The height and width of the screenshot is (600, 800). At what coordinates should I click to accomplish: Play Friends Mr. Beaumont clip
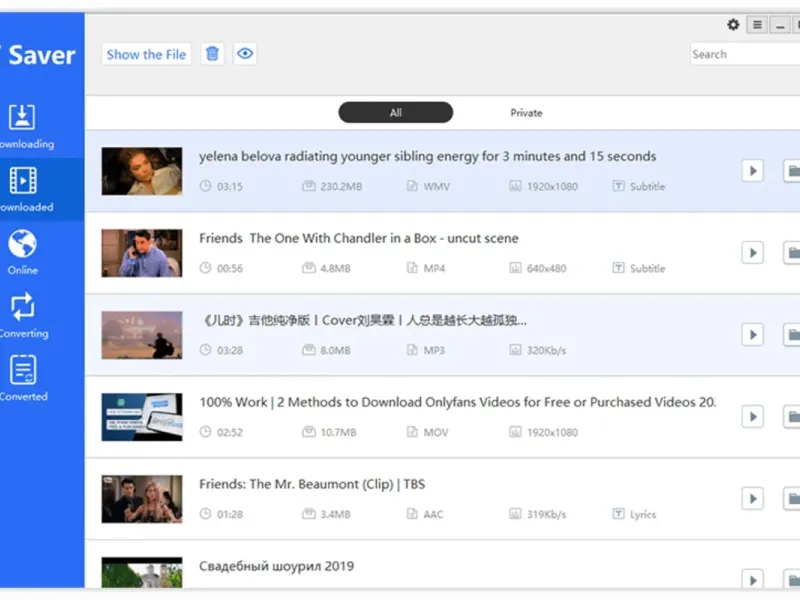(x=753, y=498)
